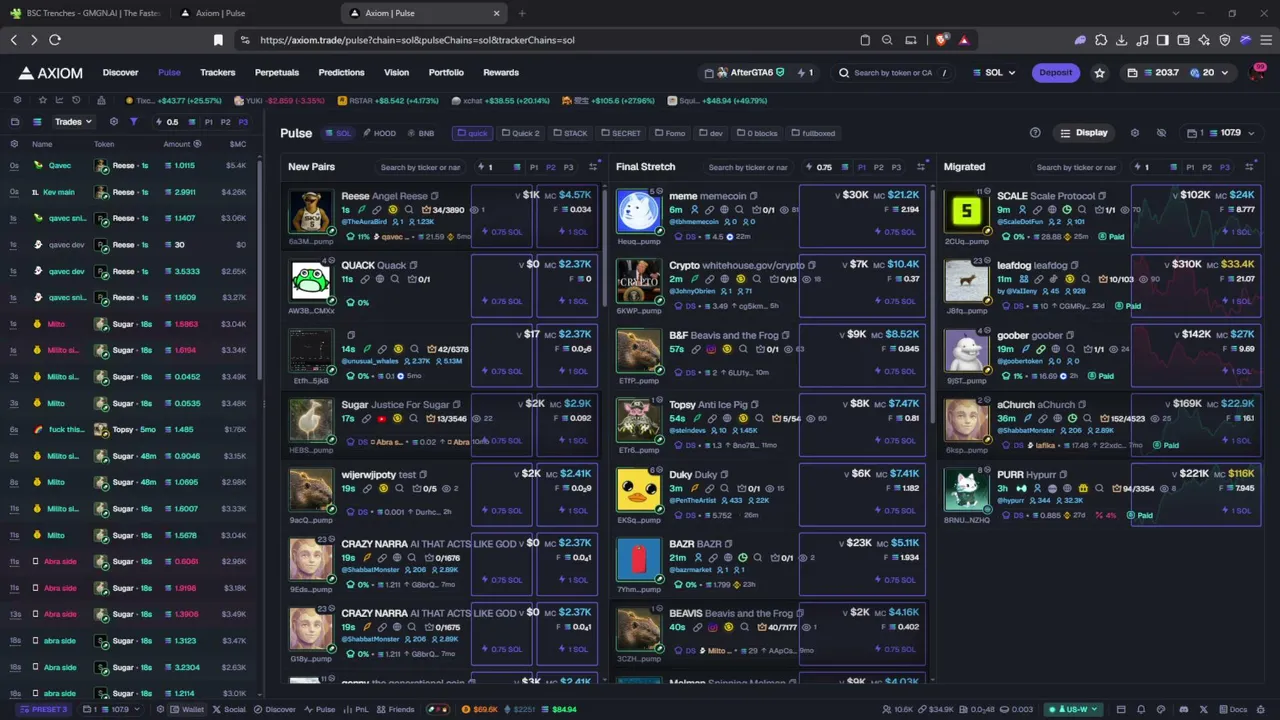Screen dimensions: 1280x720
Task: Open New Pairs filter sliders icon
Action: coord(593,167)
